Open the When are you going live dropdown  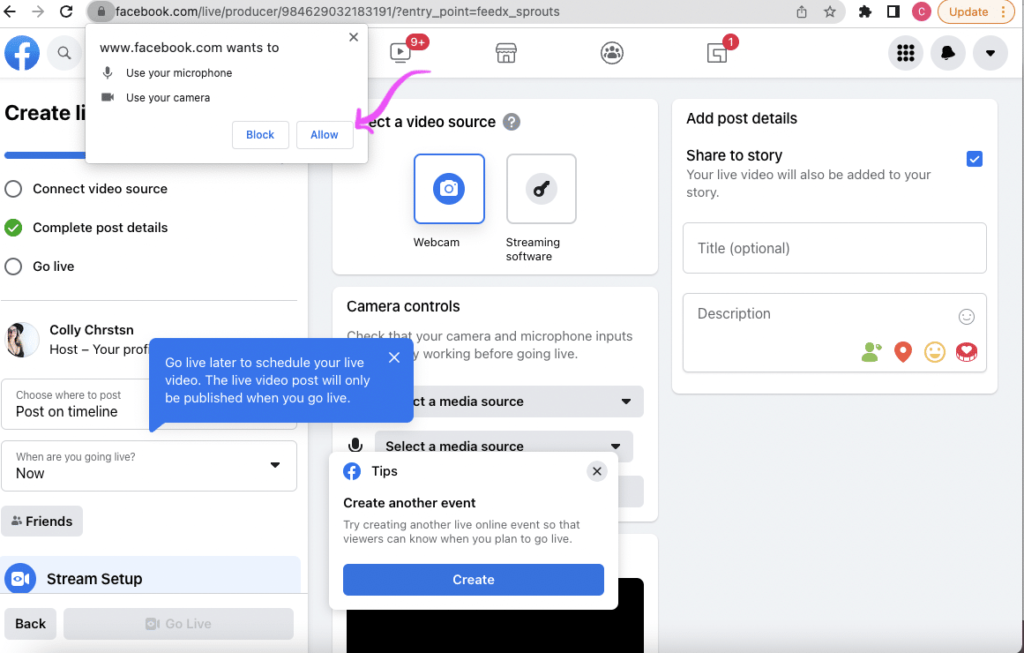coord(149,466)
